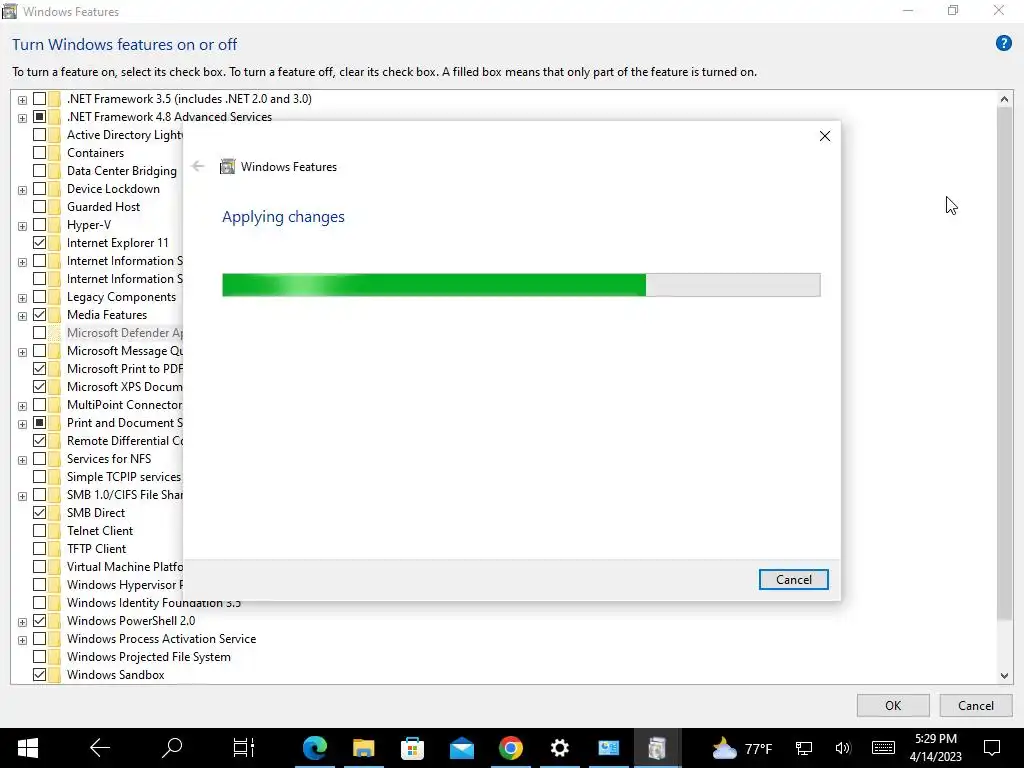Open taskbar Search magnifier
Screen dimensions: 1024x768
[172, 748]
